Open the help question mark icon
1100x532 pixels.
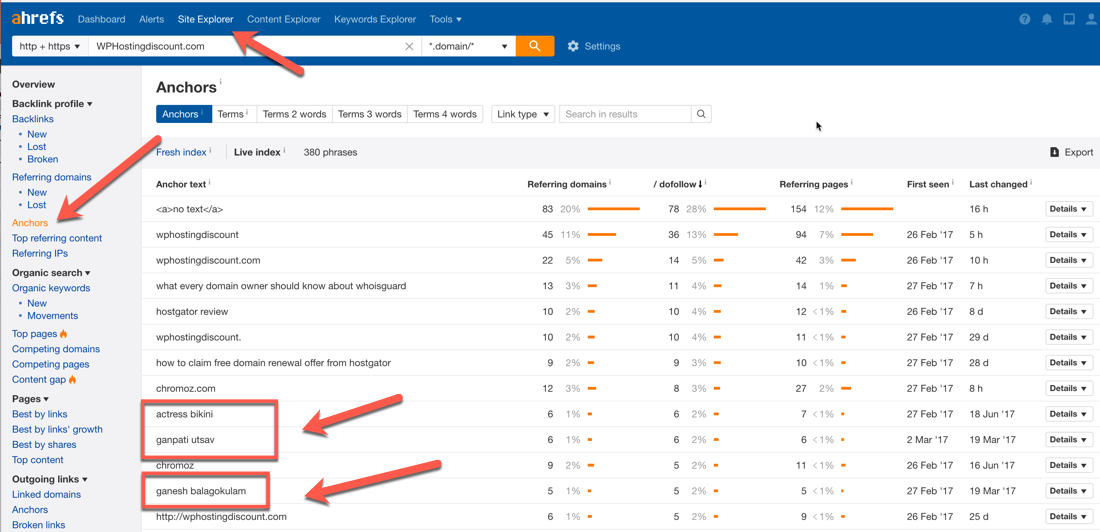tap(1025, 20)
